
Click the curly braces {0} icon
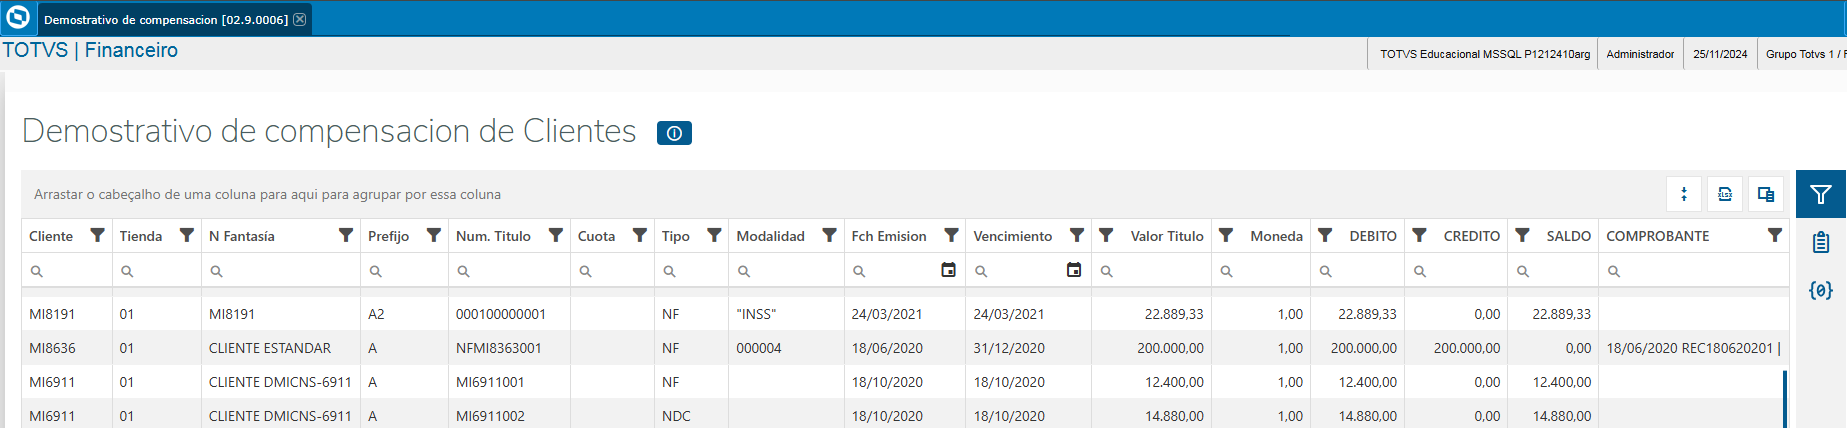coord(1821,290)
